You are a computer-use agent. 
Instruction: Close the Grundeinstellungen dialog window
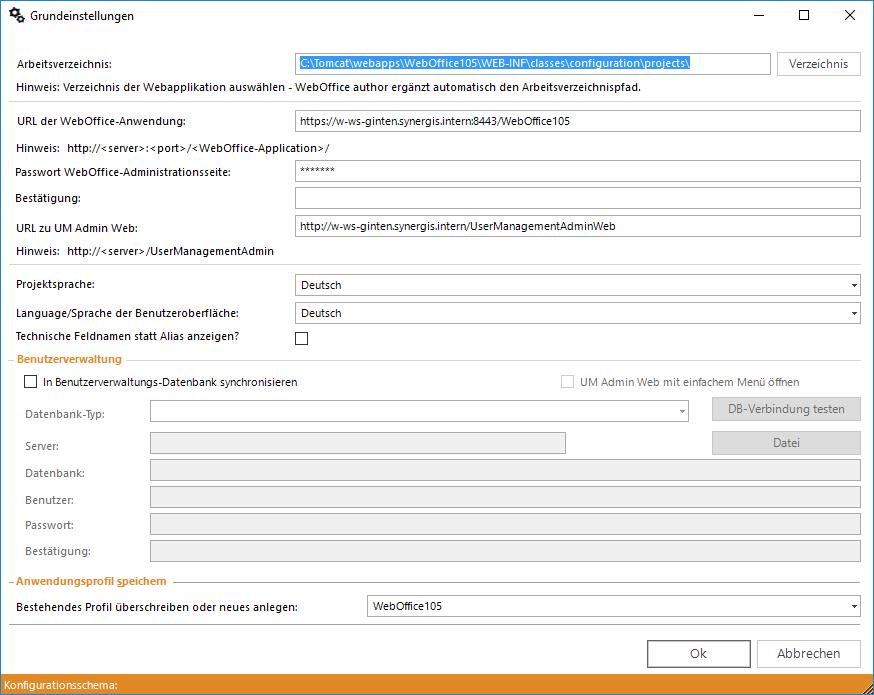[x=849, y=16]
